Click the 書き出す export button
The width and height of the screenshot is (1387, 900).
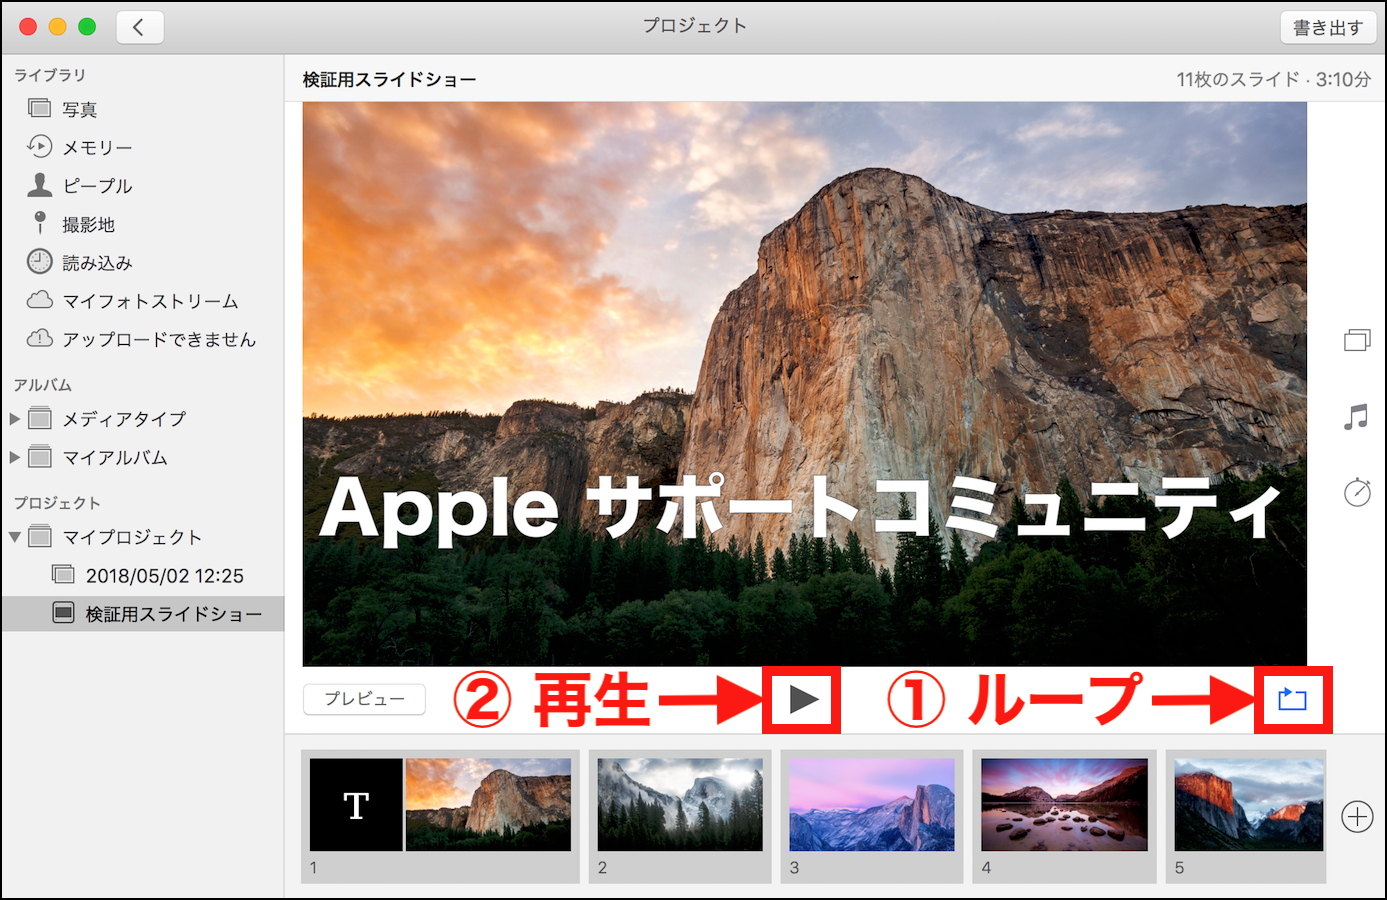coord(1328,27)
